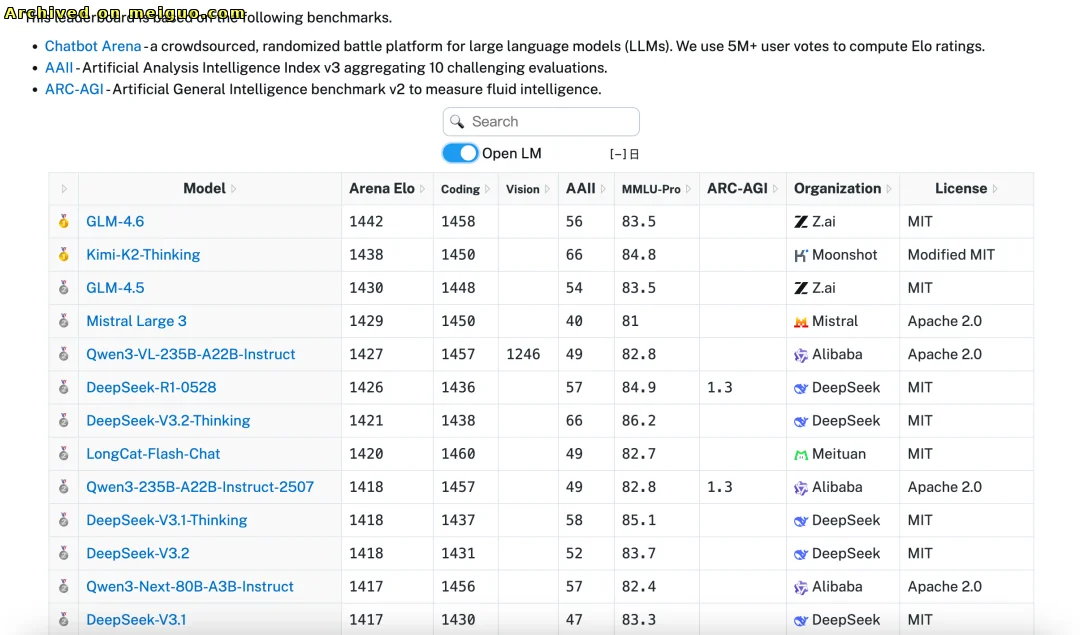
Task: Open the DeepSeek-V3.2-Thinking model link
Action: click(x=168, y=421)
